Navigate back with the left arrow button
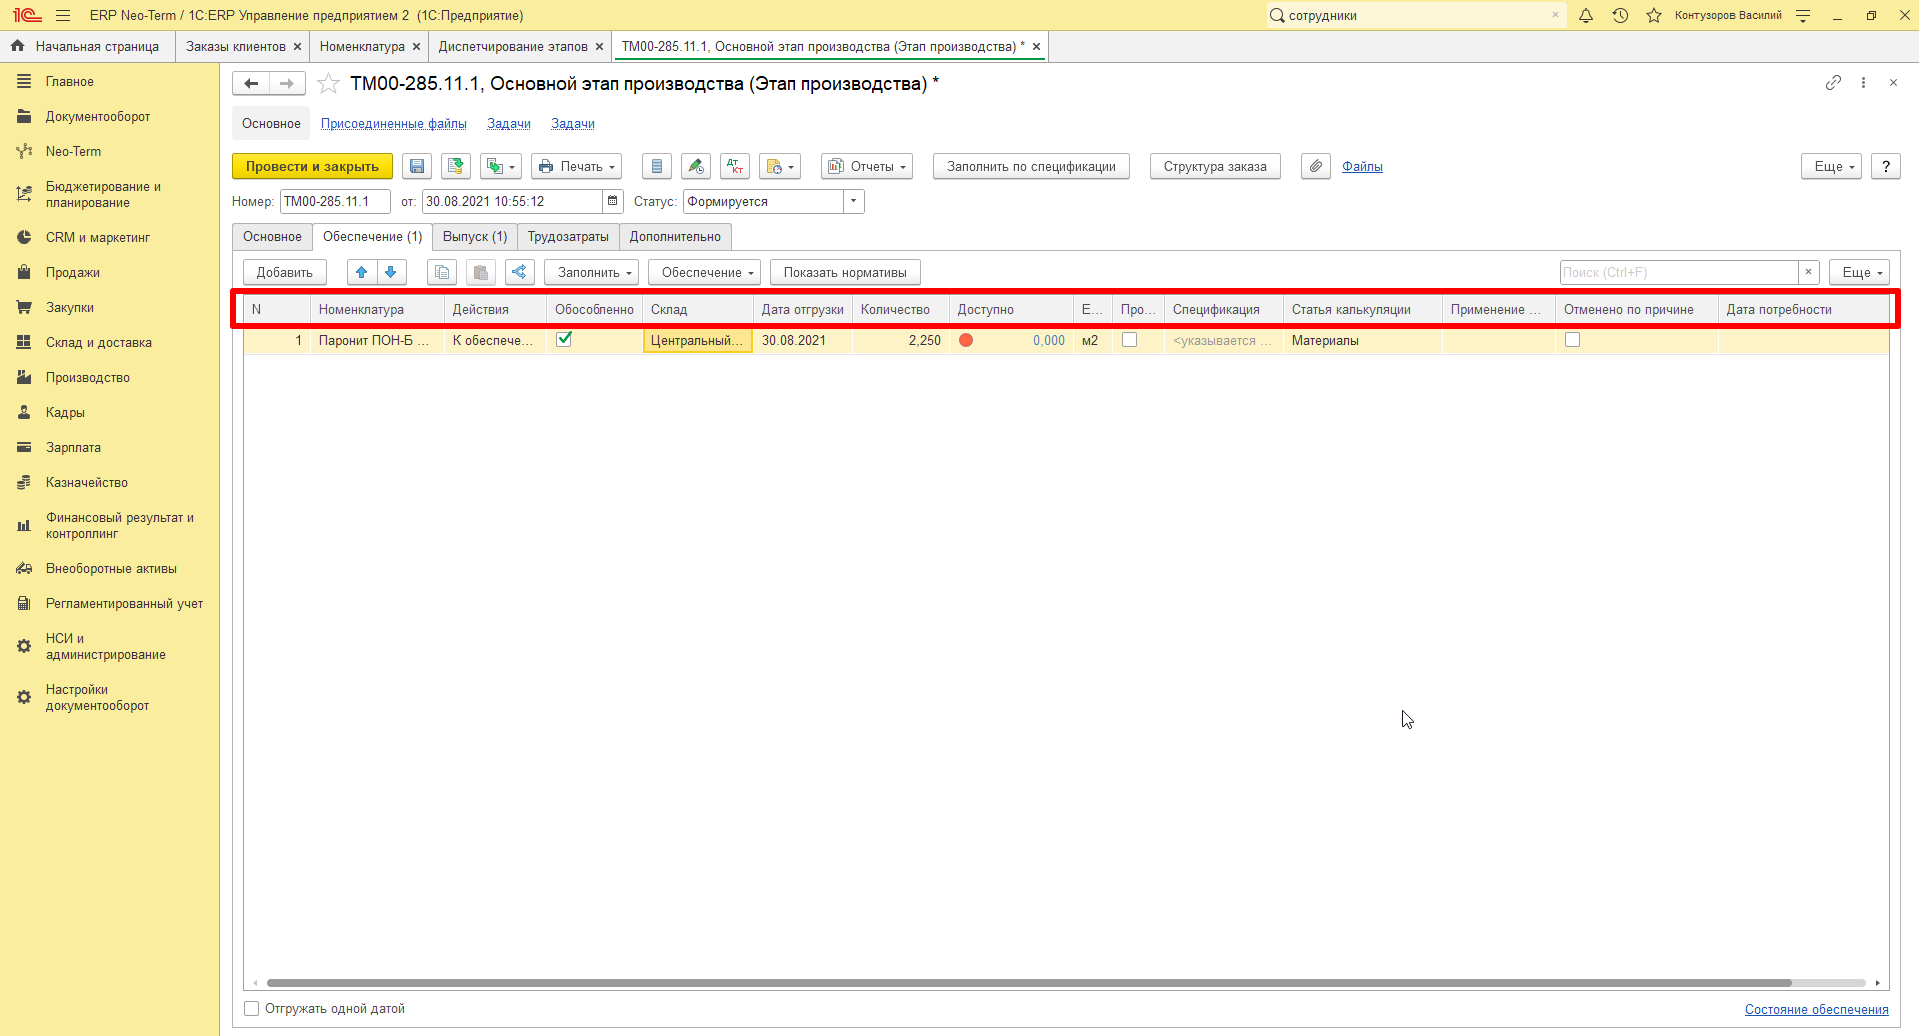Screen dimensions: 1919x1036 pyautogui.click(x=251, y=84)
